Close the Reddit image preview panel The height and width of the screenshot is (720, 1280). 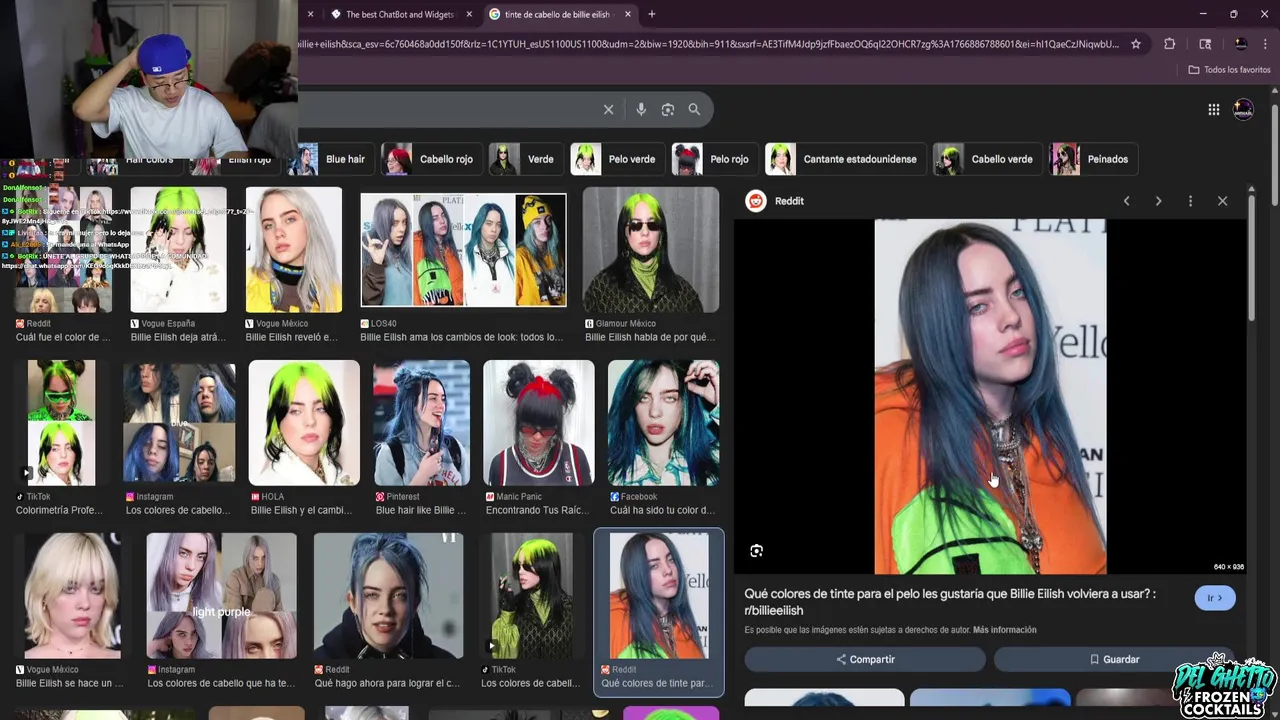click(x=1222, y=201)
